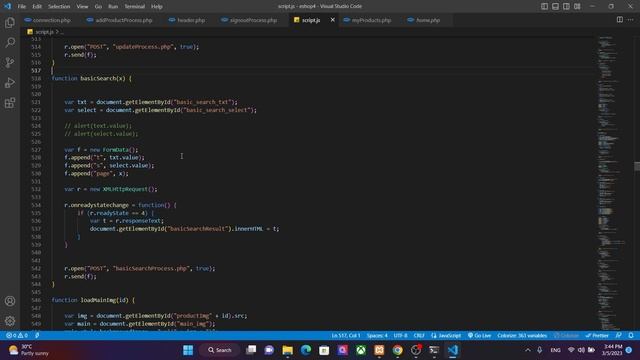Toggle the bottom panel layout icon

(556, 6)
